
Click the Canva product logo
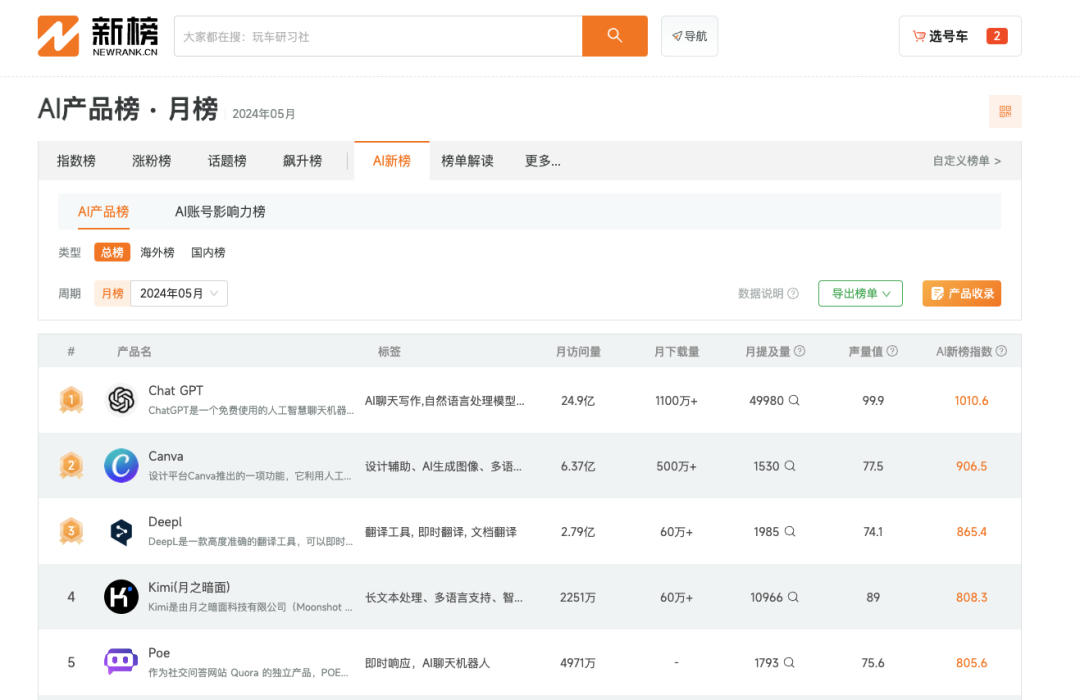pos(121,465)
